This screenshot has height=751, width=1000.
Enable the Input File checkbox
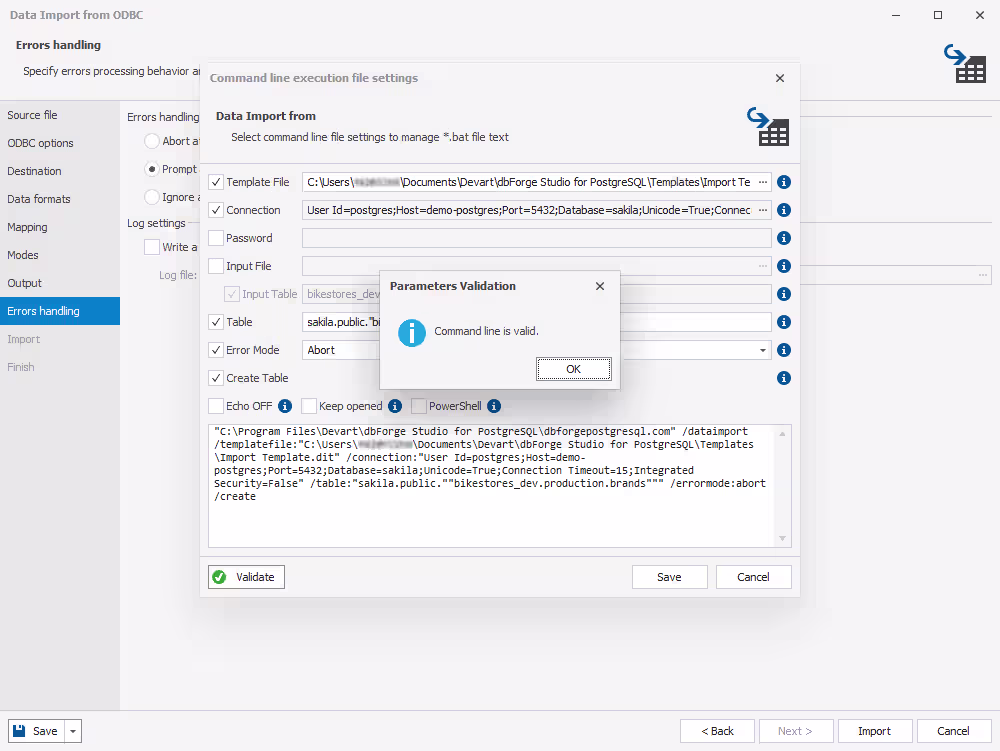pyautogui.click(x=216, y=266)
